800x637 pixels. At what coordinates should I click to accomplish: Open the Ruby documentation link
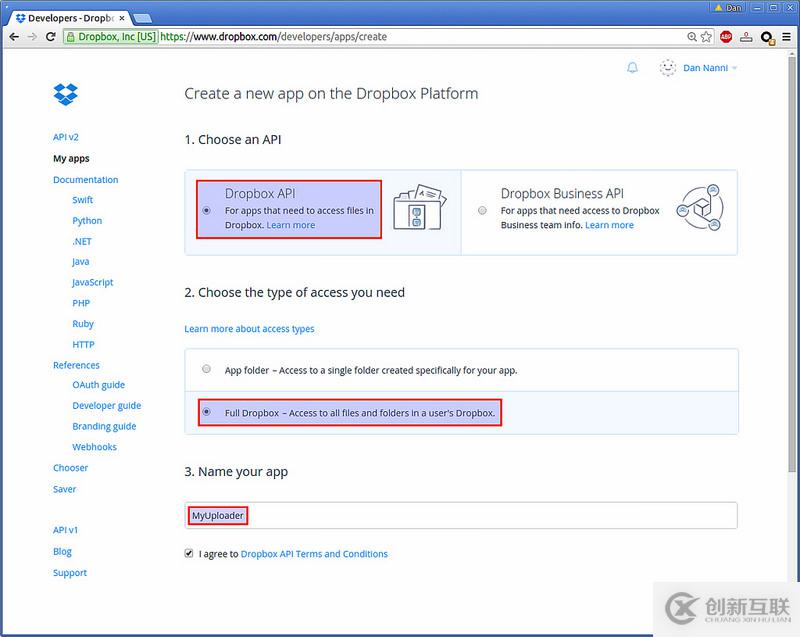(83, 324)
